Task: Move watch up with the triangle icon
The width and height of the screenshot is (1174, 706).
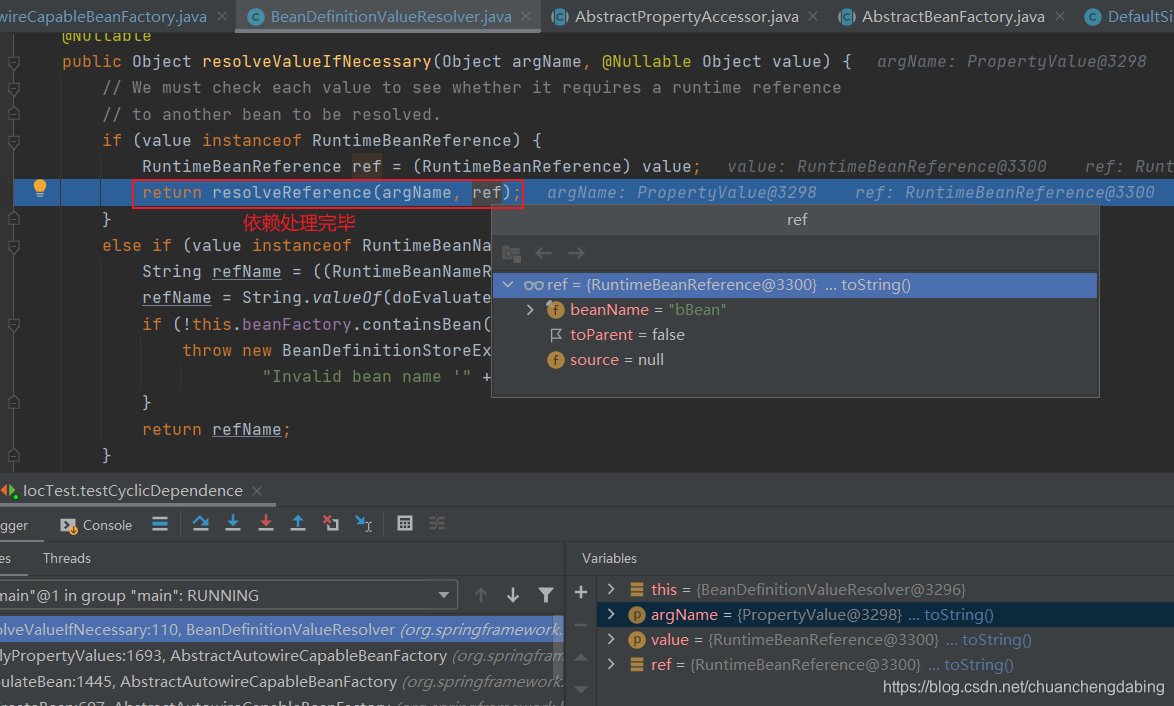Action: (x=581, y=657)
